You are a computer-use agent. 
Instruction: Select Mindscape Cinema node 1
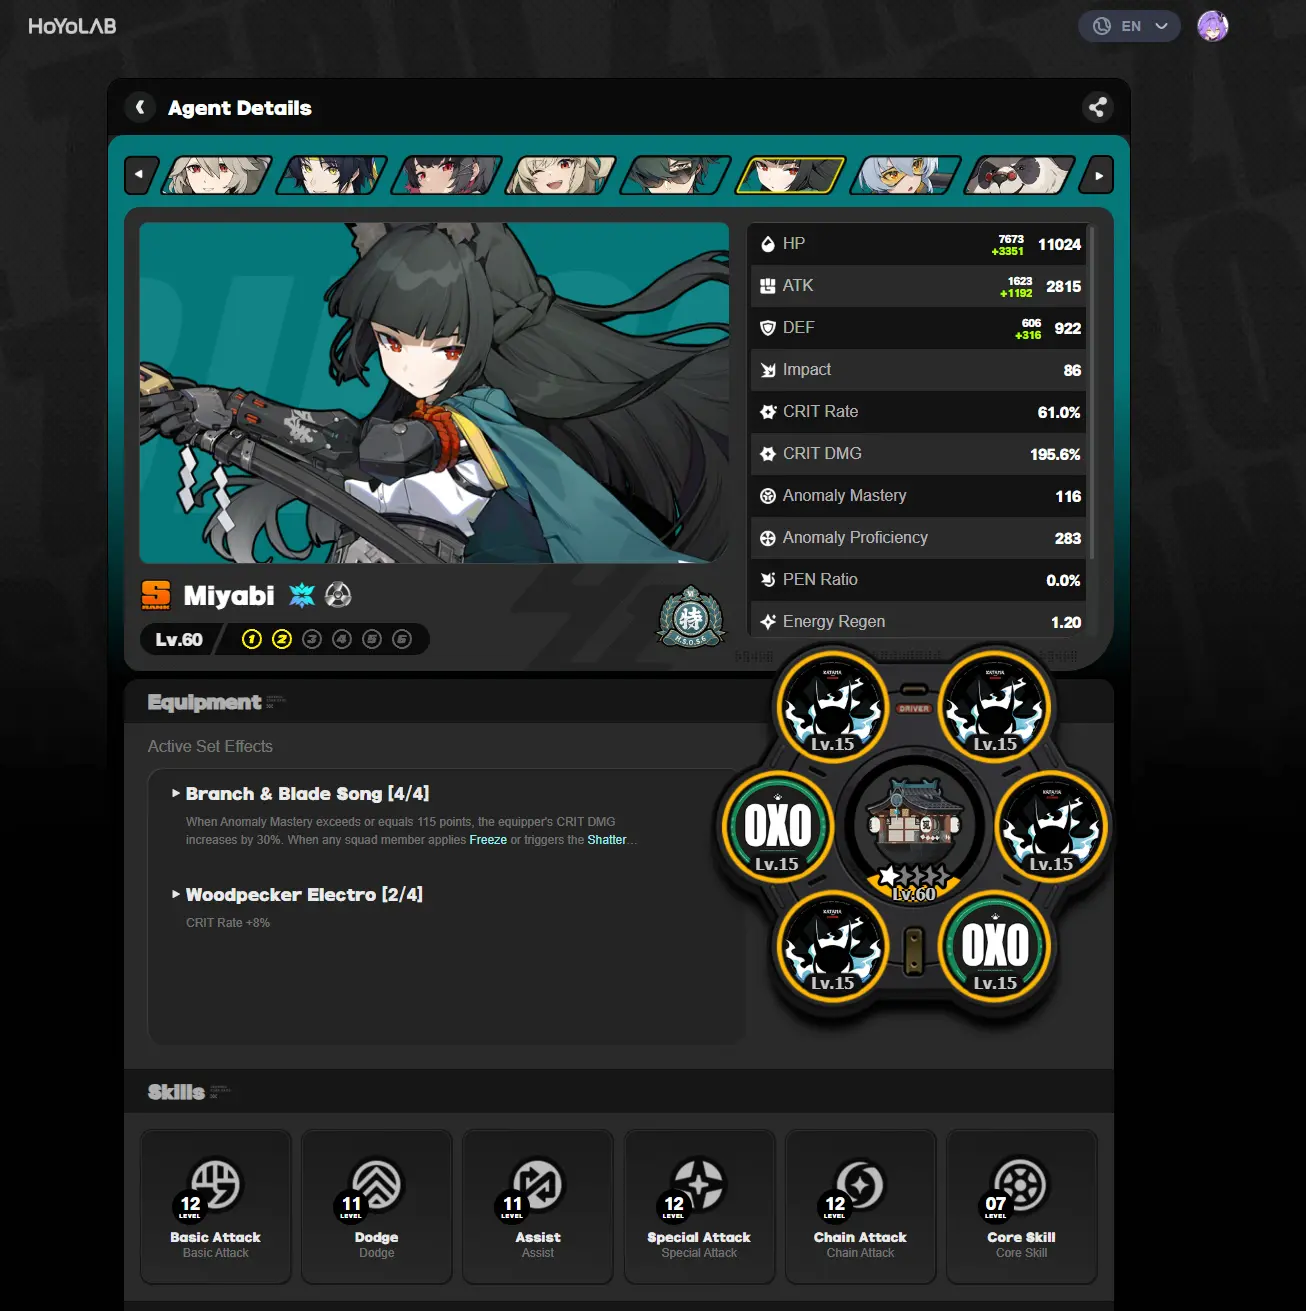click(x=252, y=639)
